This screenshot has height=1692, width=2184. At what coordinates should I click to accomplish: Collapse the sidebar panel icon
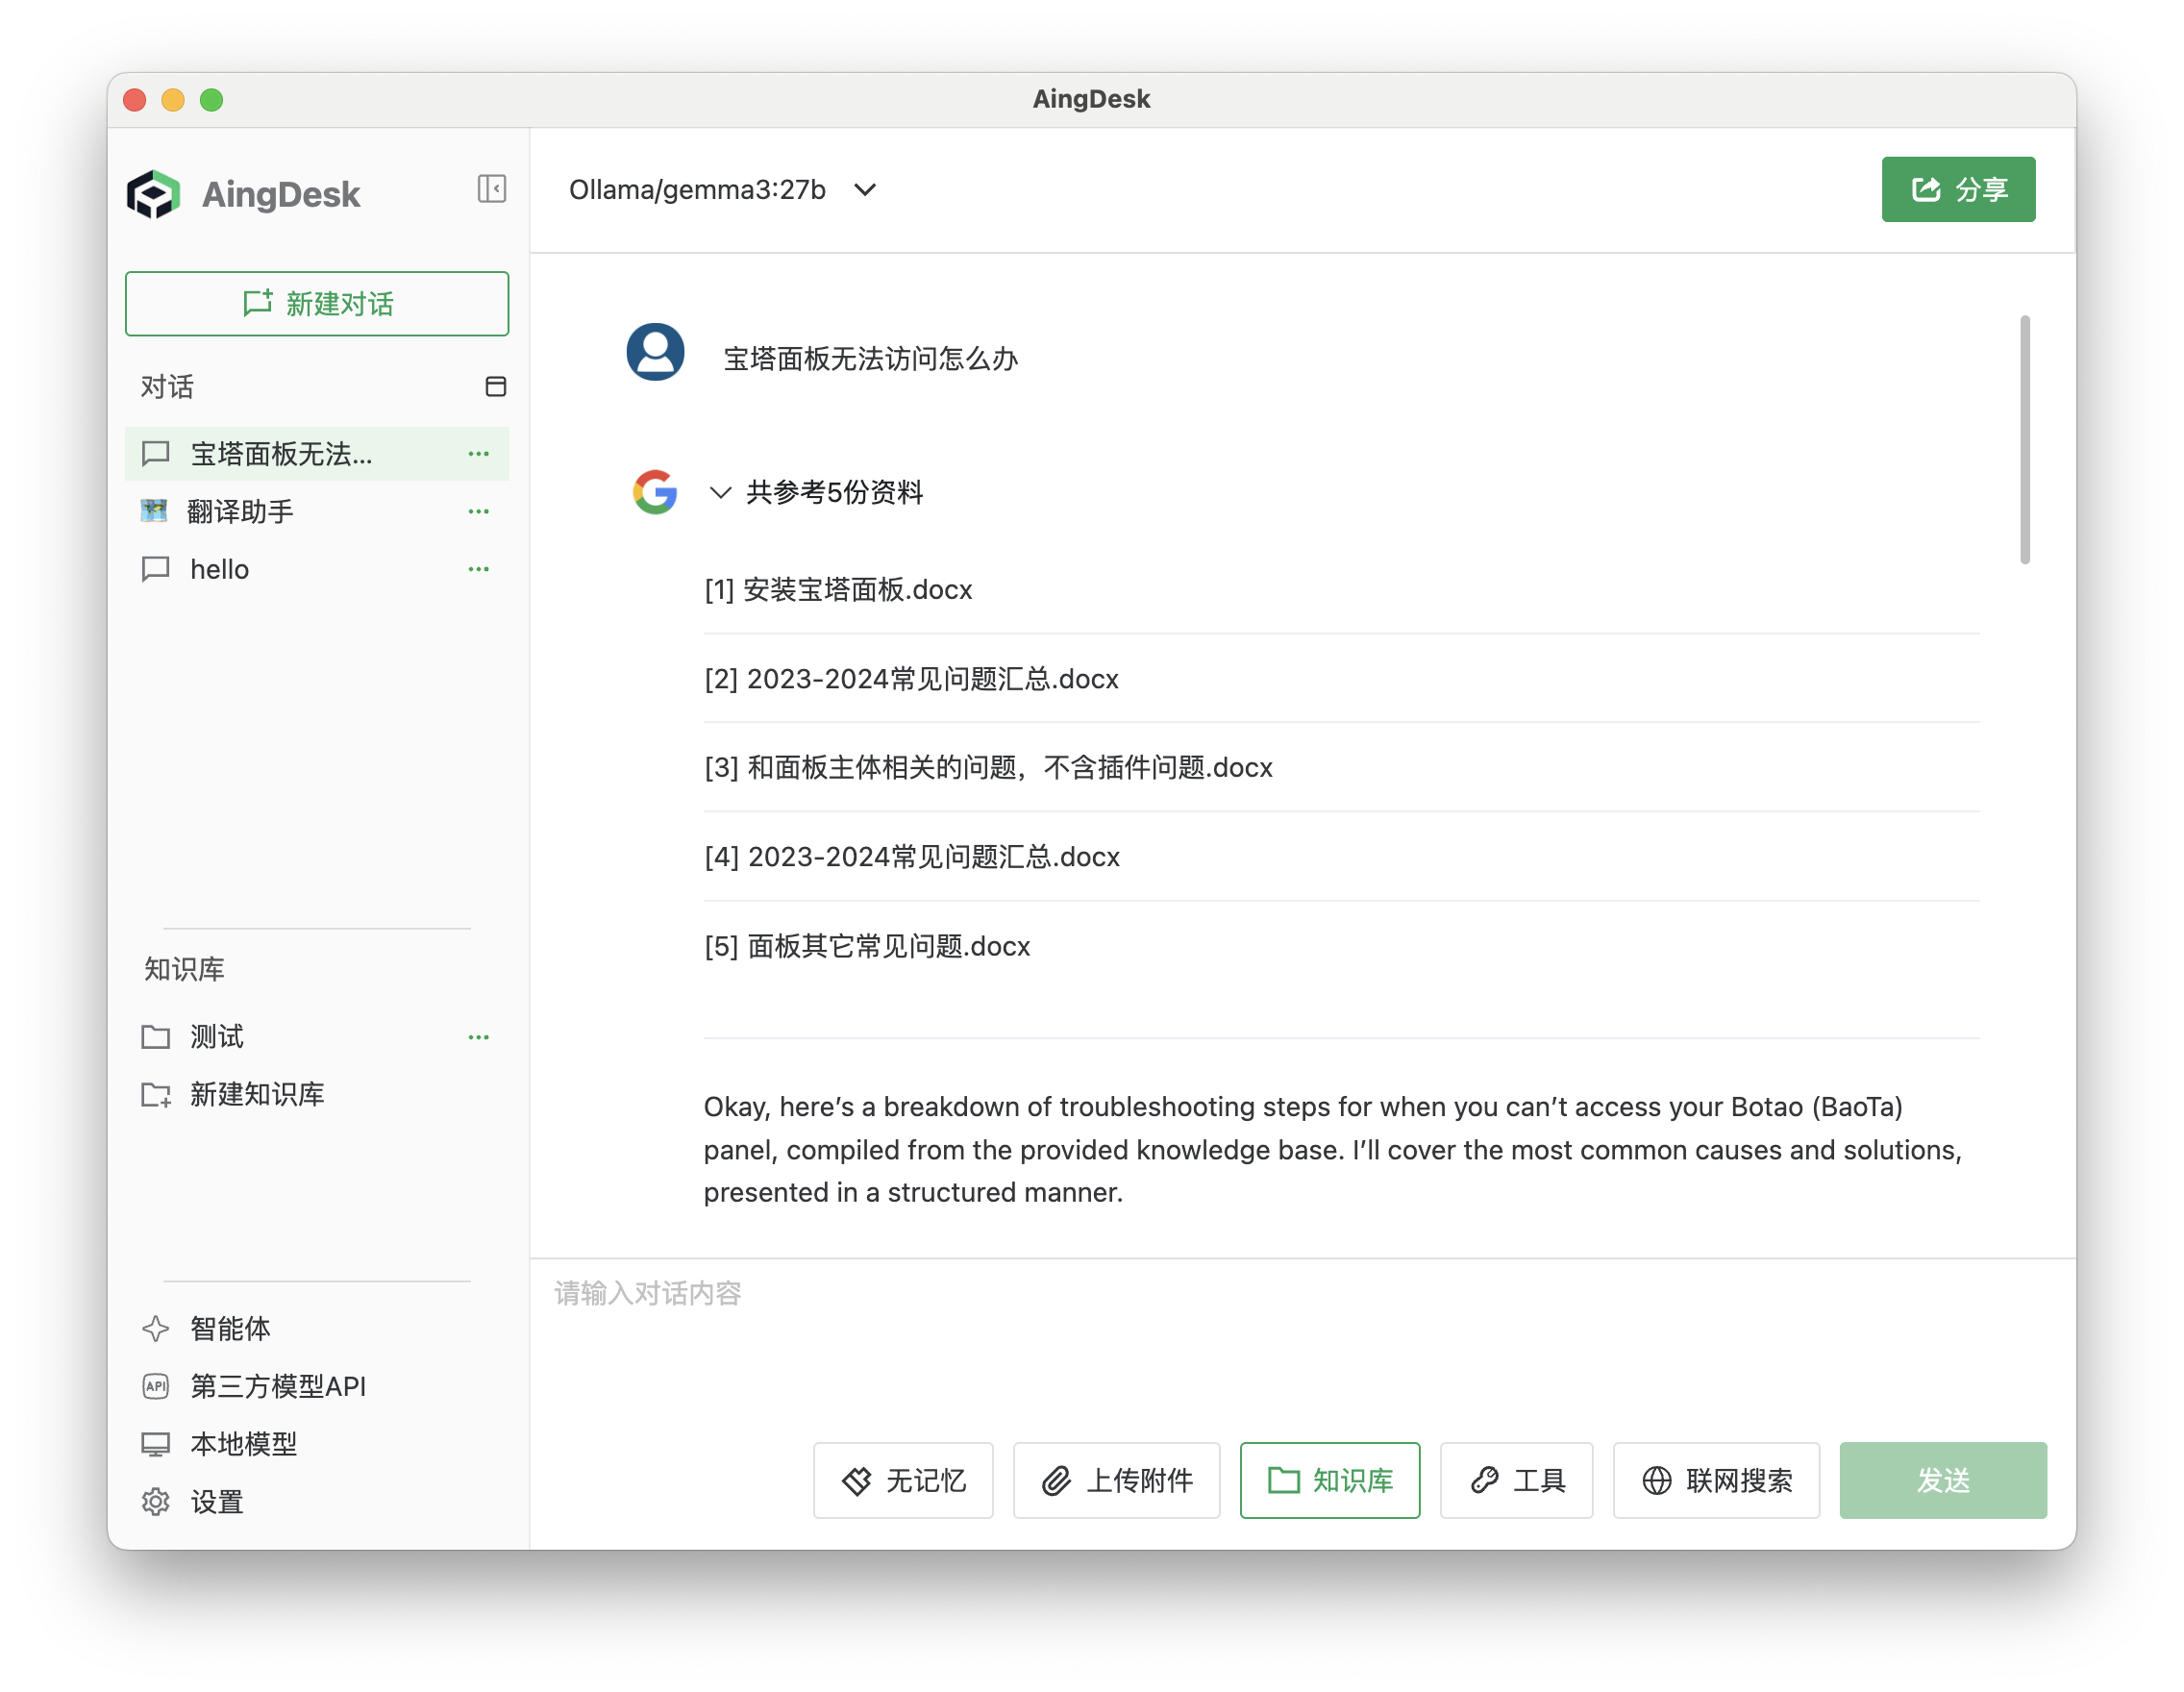491,189
